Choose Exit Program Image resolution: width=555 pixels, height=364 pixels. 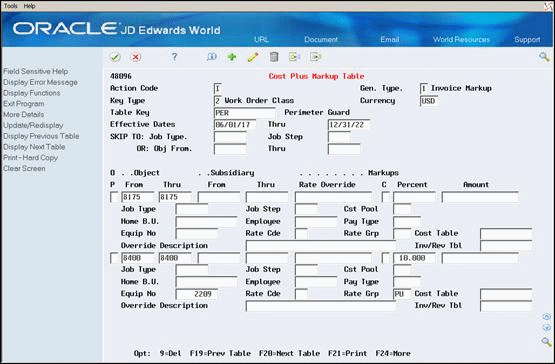point(24,104)
